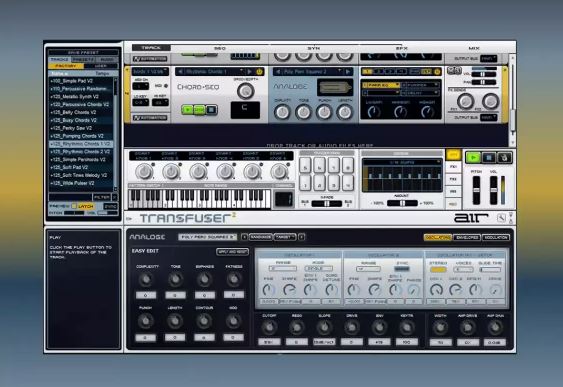This screenshot has width=563, height=387.
Task: Start playback with the green master play button
Action: pyautogui.click(x=473, y=157)
